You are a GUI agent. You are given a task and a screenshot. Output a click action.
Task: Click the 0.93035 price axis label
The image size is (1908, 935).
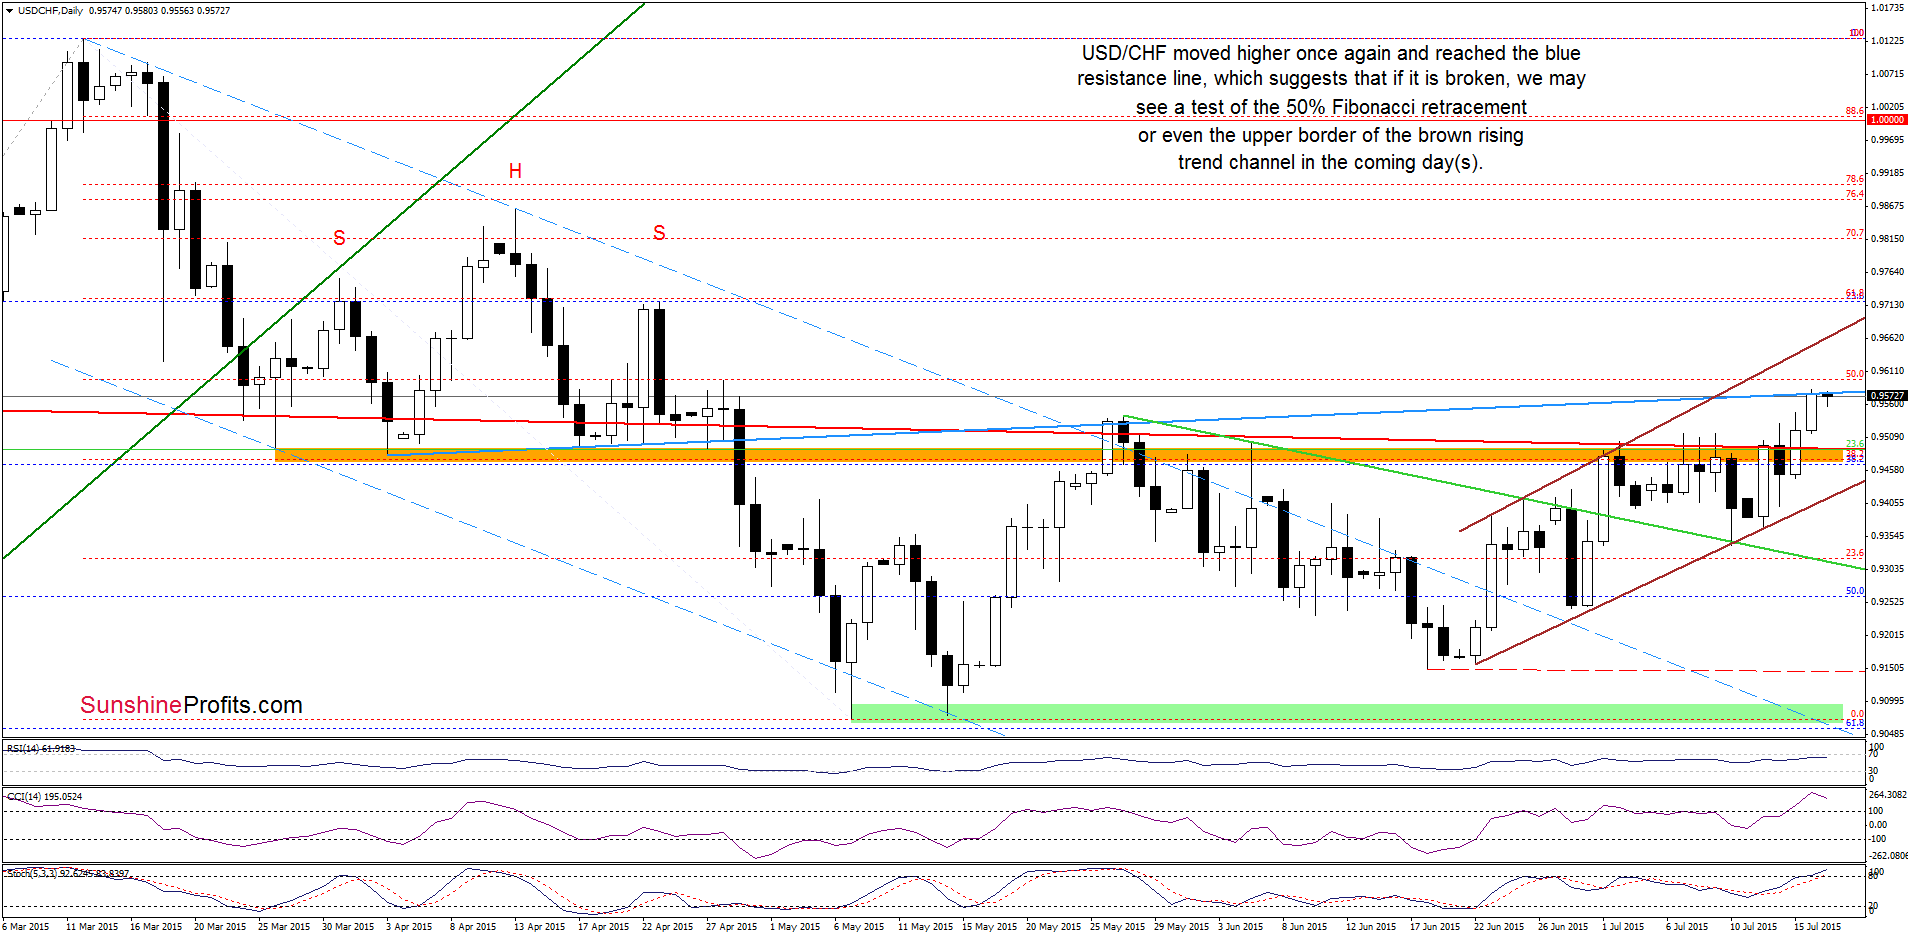[x=1888, y=569]
